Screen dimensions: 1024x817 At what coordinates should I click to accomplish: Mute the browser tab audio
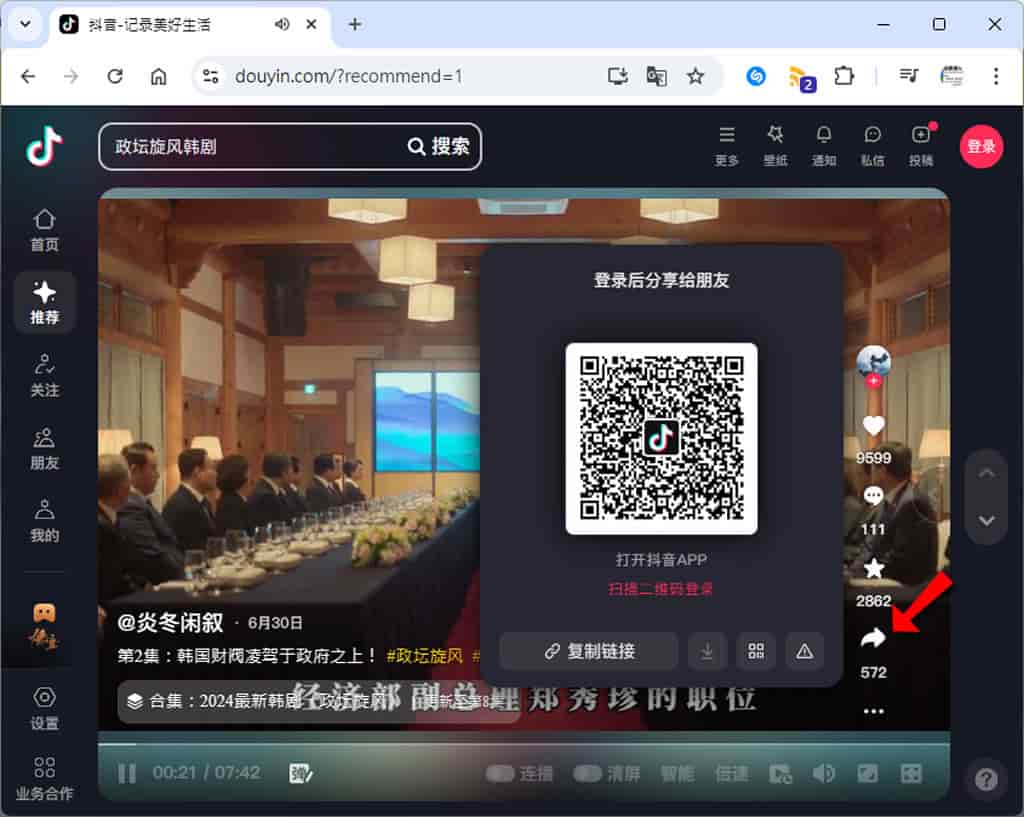(281, 24)
